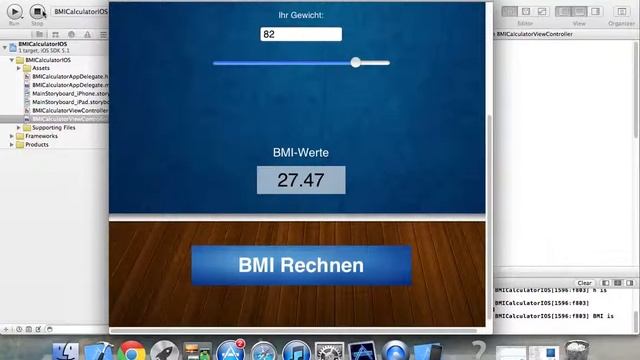
Task: Expand the Products folder
Action: tap(12, 145)
